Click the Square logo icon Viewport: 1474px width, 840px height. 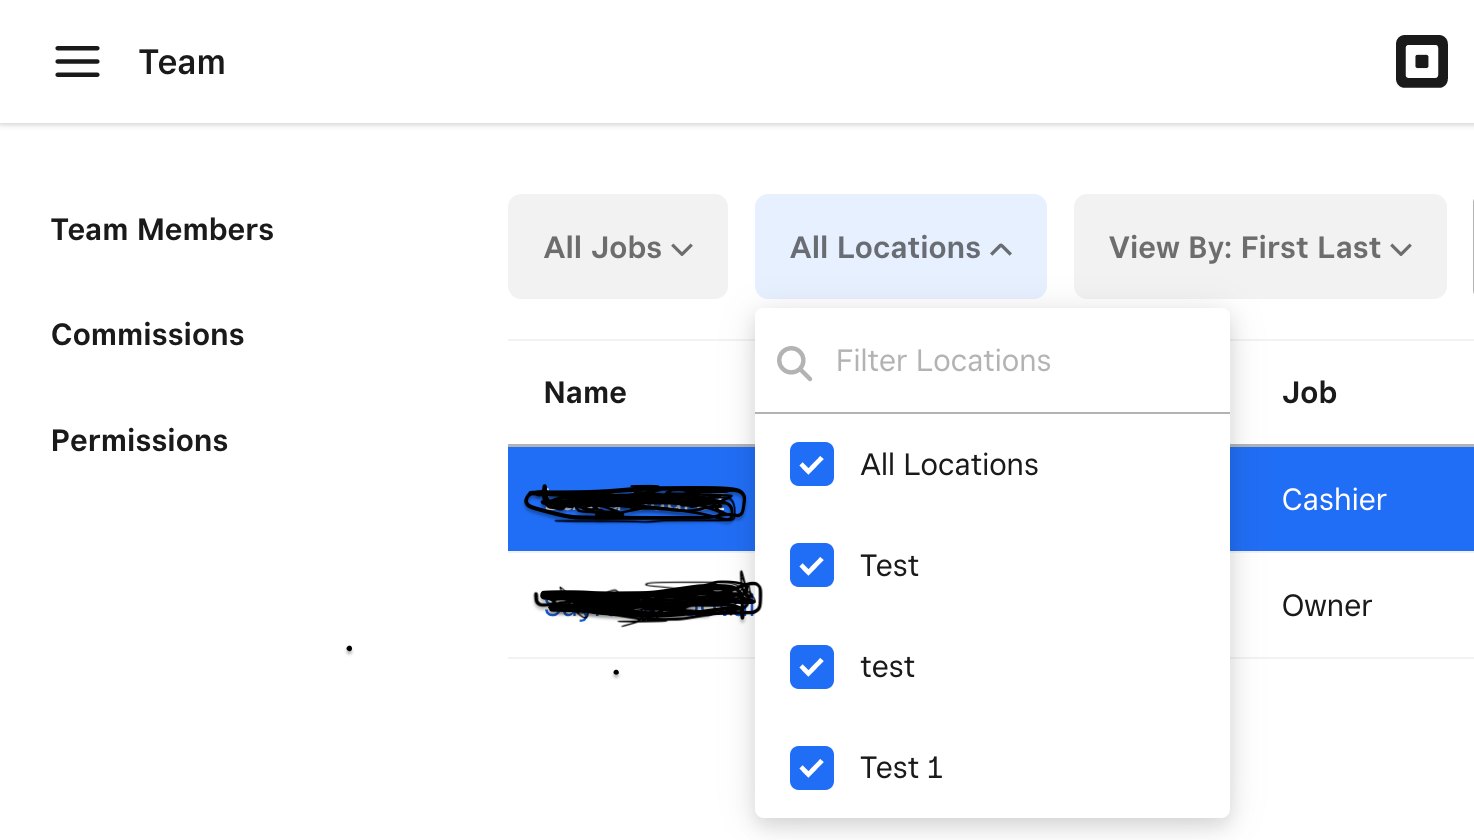pyautogui.click(x=1421, y=62)
